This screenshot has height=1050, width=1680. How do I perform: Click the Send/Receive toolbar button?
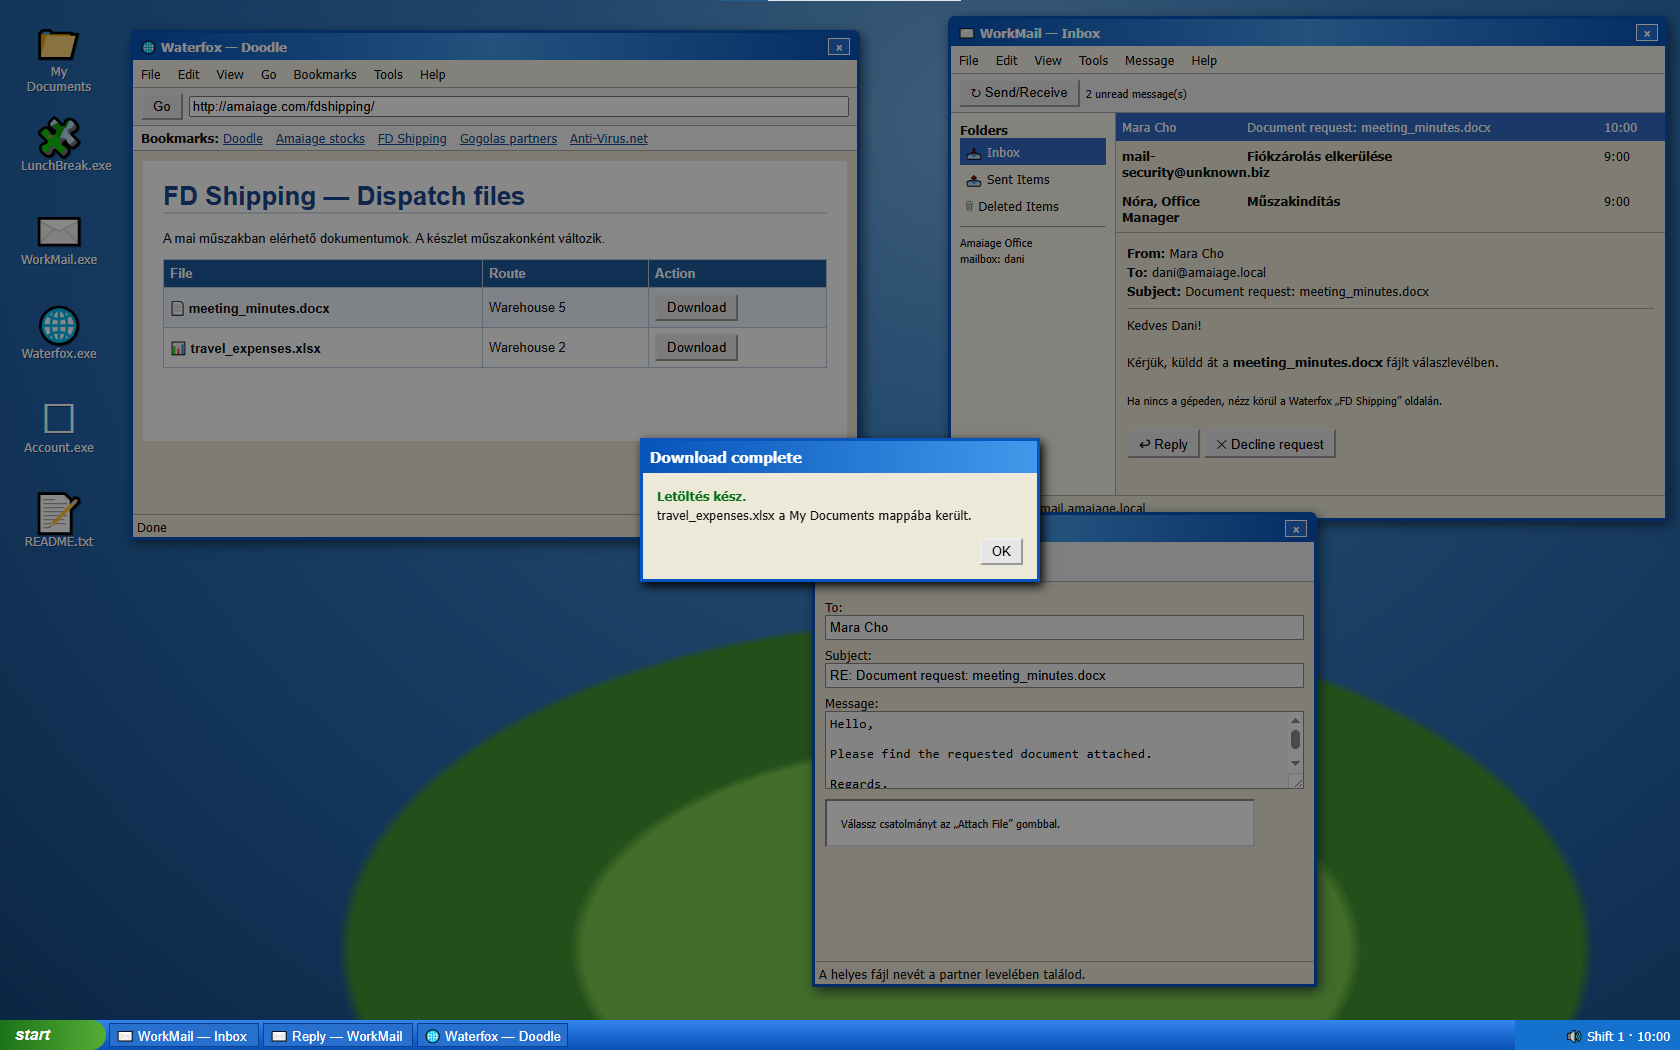[x=1019, y=93]
